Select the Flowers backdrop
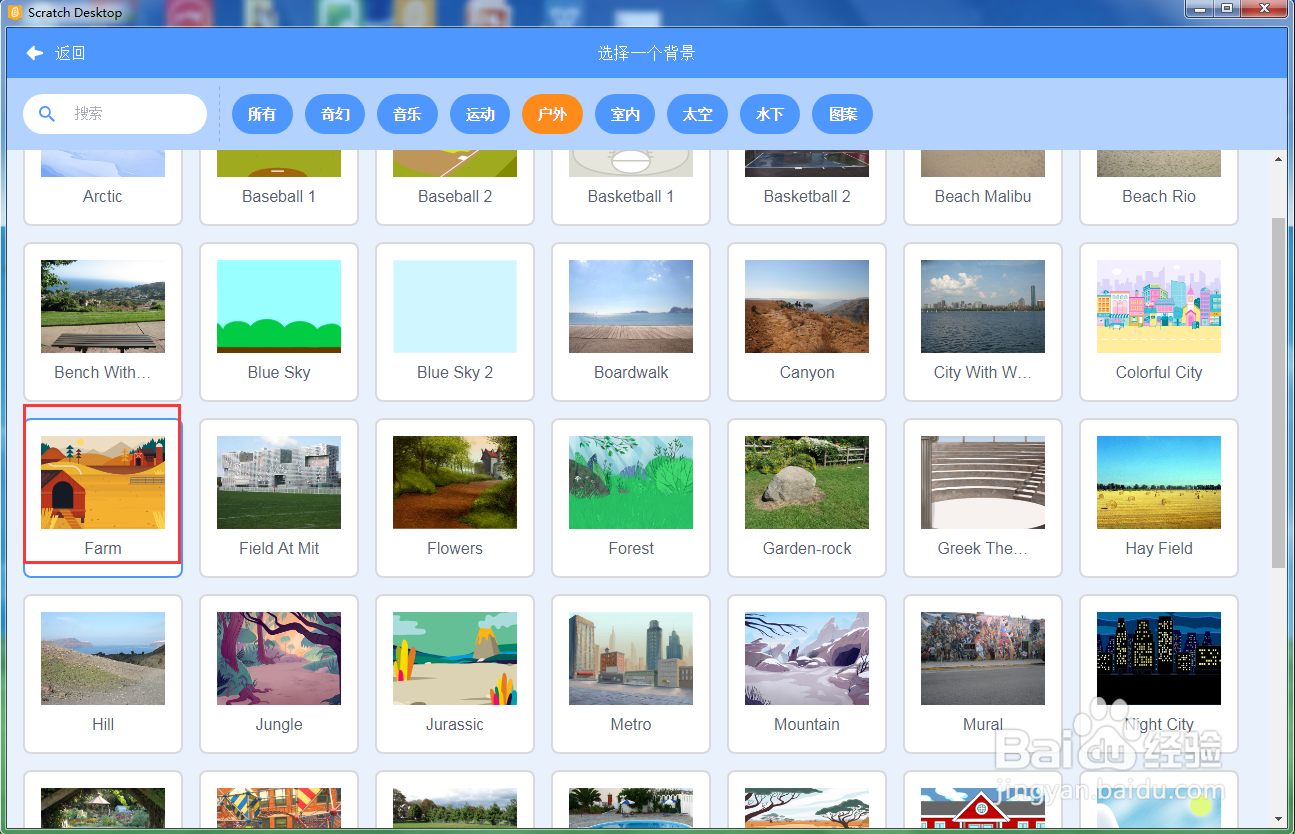The height and width of the screenshot is (834, 1295). (455, 498)
